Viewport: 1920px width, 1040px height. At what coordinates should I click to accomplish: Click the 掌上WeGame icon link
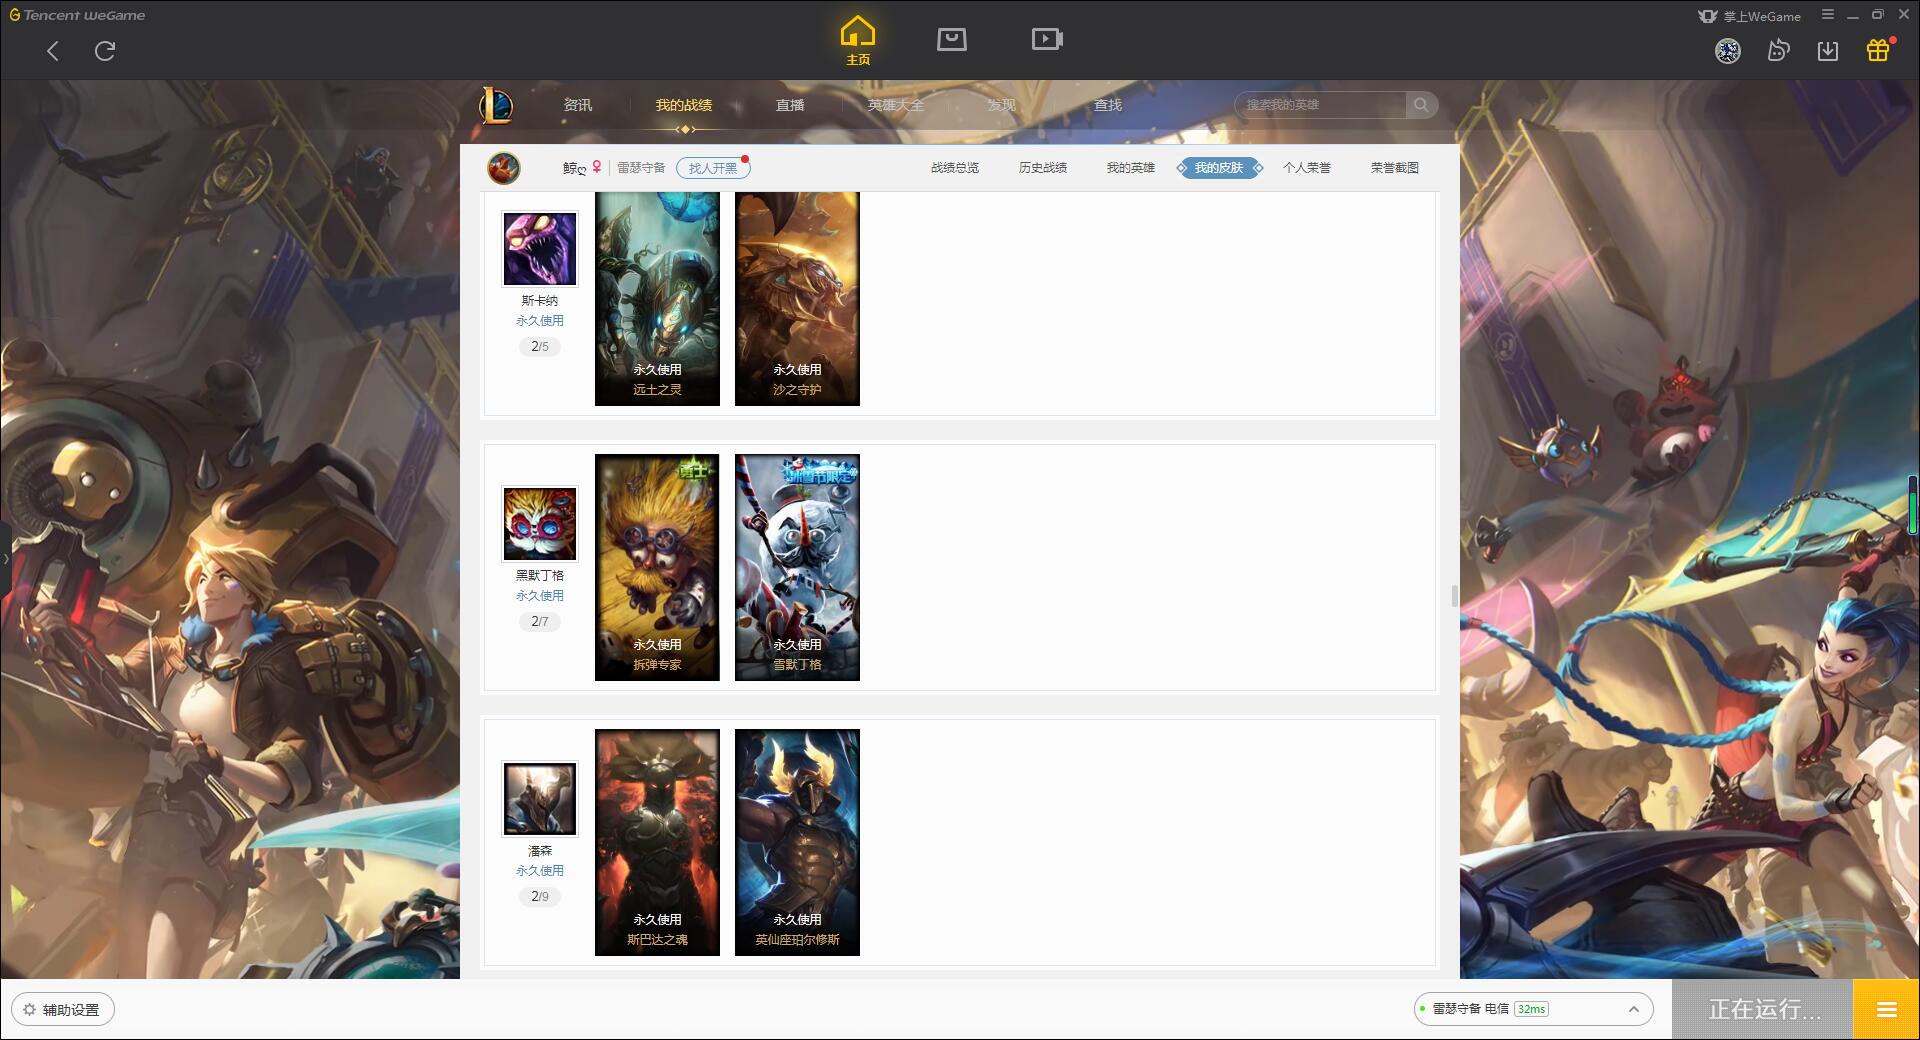pos(1750,16)
